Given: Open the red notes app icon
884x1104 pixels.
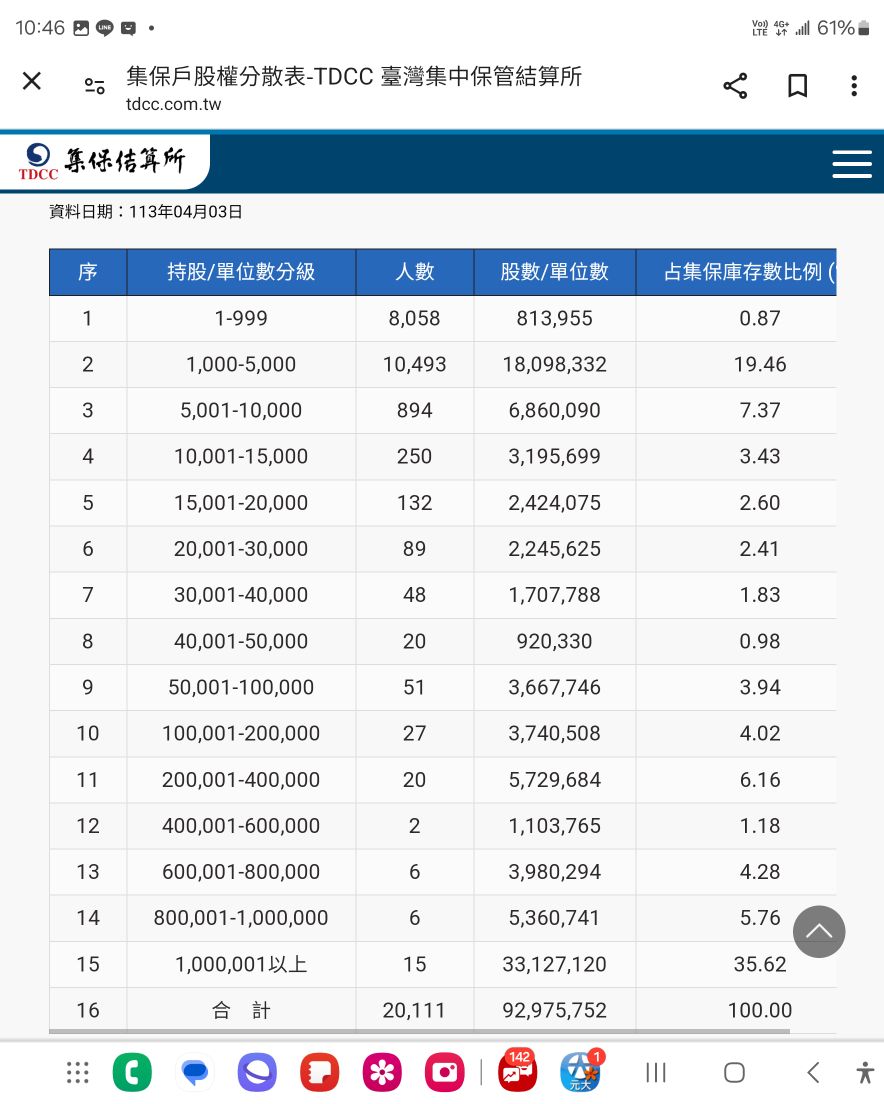Looking at the screenshot, I should 320,1072.
